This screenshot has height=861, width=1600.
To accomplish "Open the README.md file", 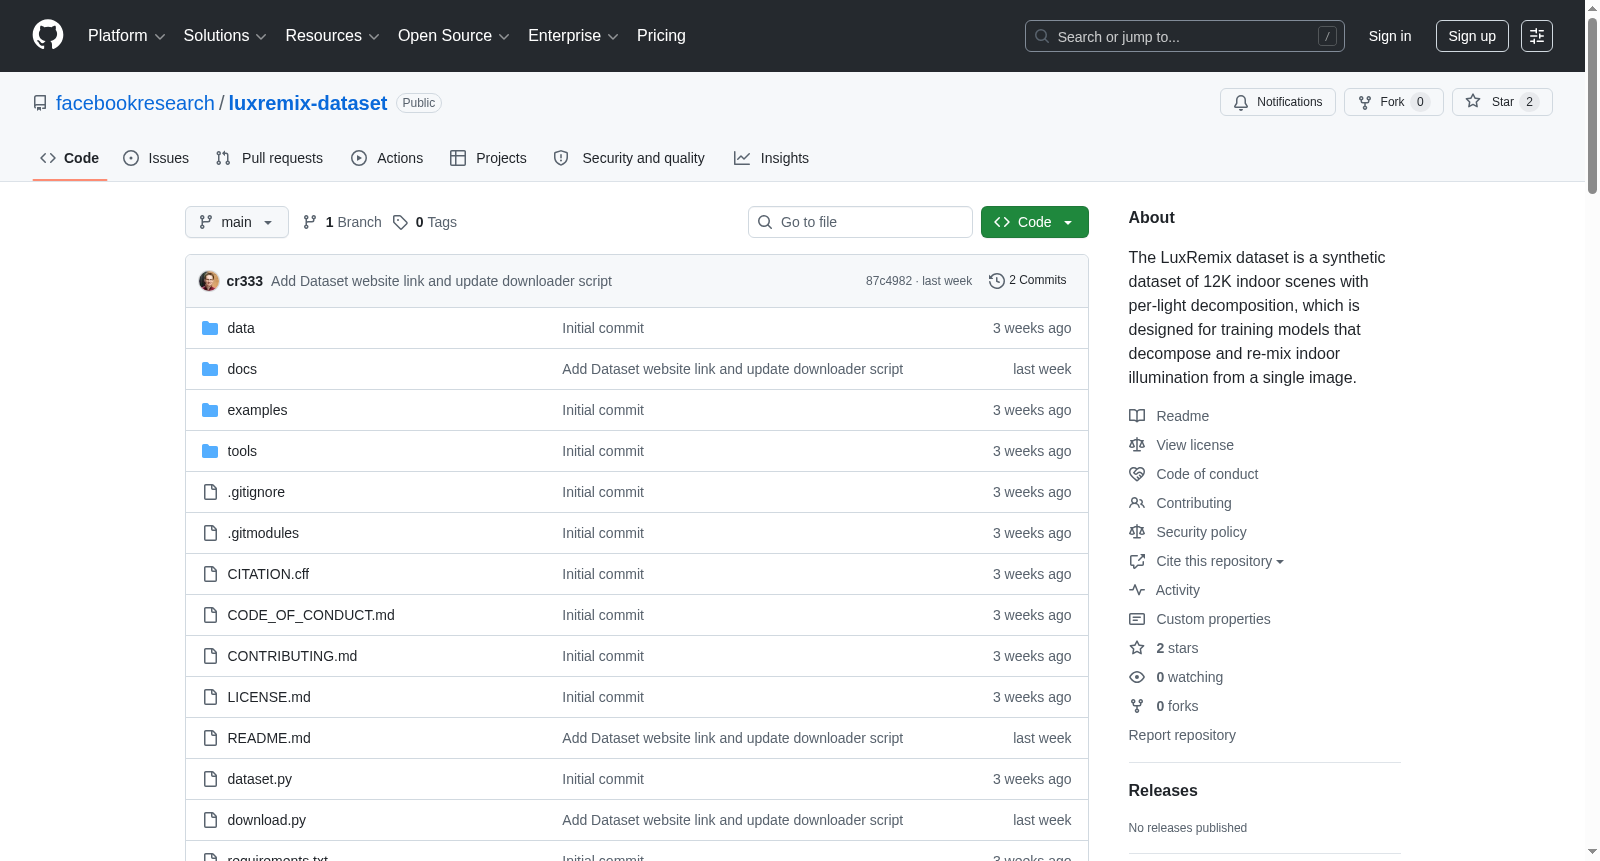I will [x=269, y=738].
